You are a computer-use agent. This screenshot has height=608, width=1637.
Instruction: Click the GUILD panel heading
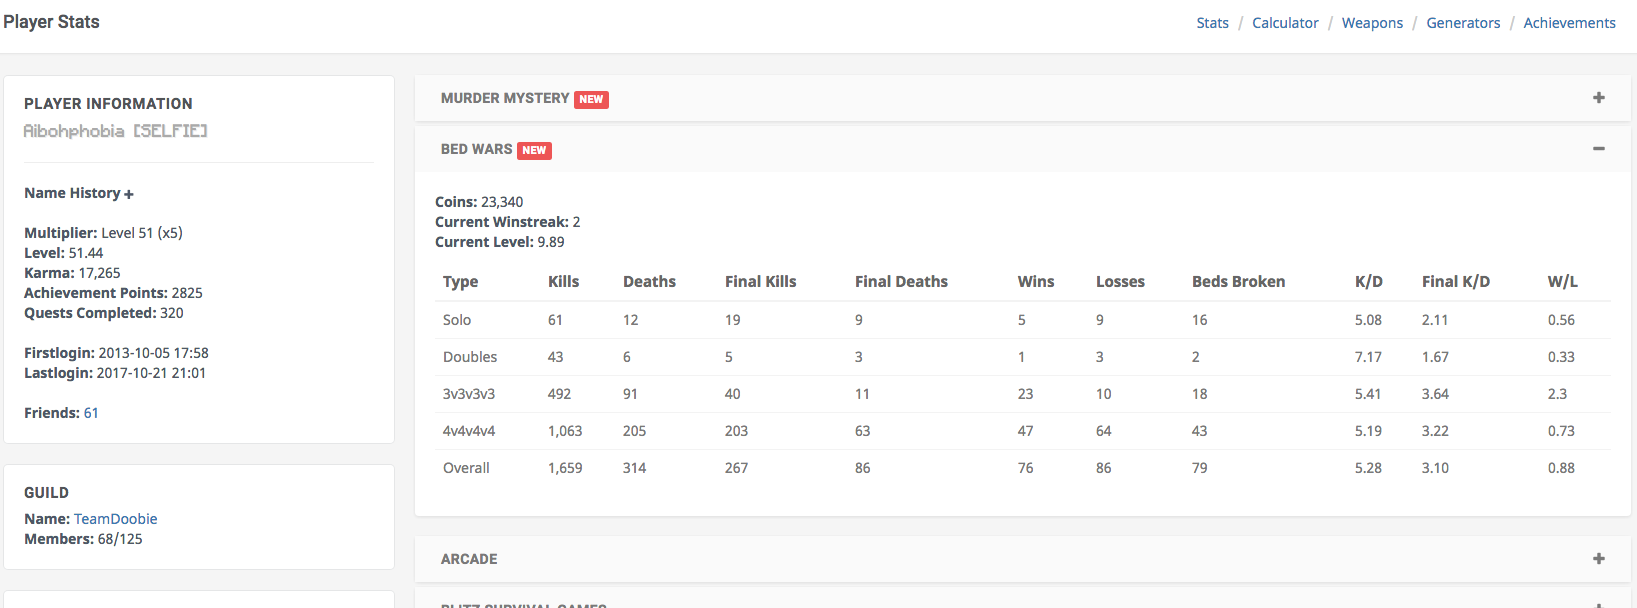coord(46,493)
